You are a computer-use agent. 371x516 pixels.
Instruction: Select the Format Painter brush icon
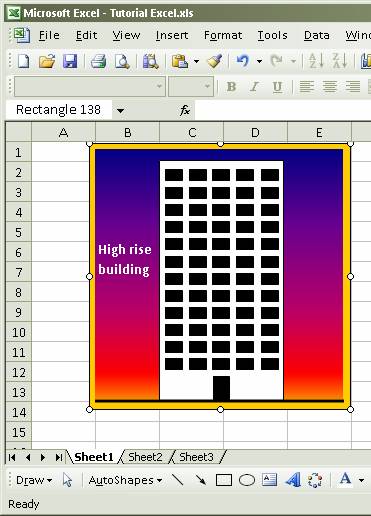pyautogui.click(x=214, y=61)
